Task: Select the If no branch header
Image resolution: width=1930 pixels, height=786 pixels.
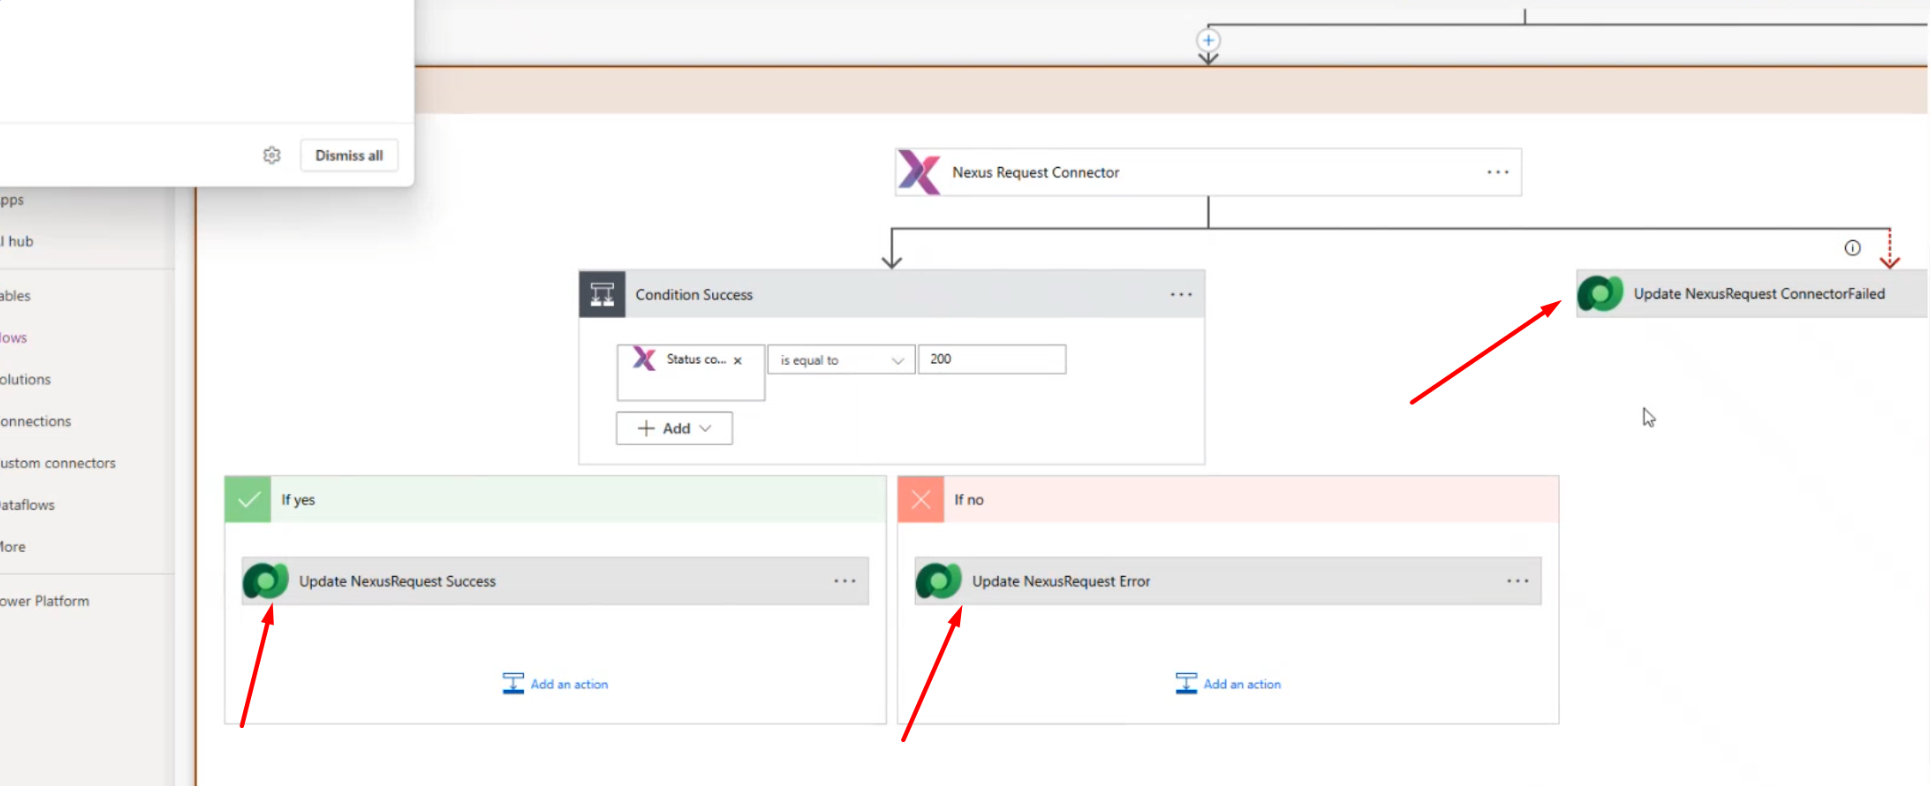Action: 1228,499
